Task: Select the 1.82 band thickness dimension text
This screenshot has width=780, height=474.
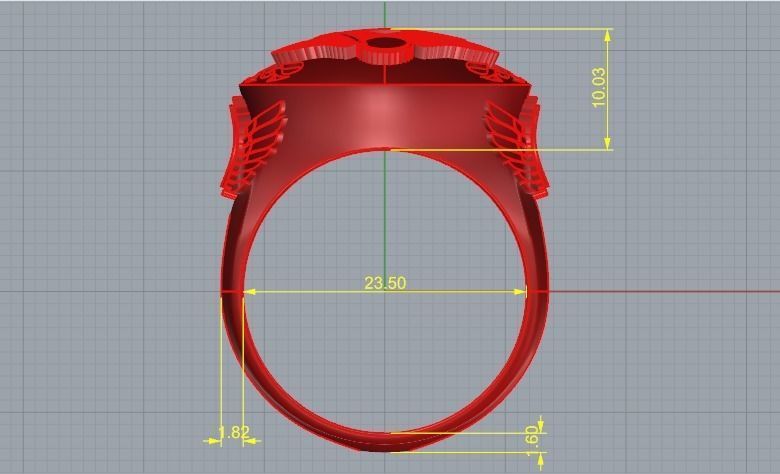Action: point(234,432)
